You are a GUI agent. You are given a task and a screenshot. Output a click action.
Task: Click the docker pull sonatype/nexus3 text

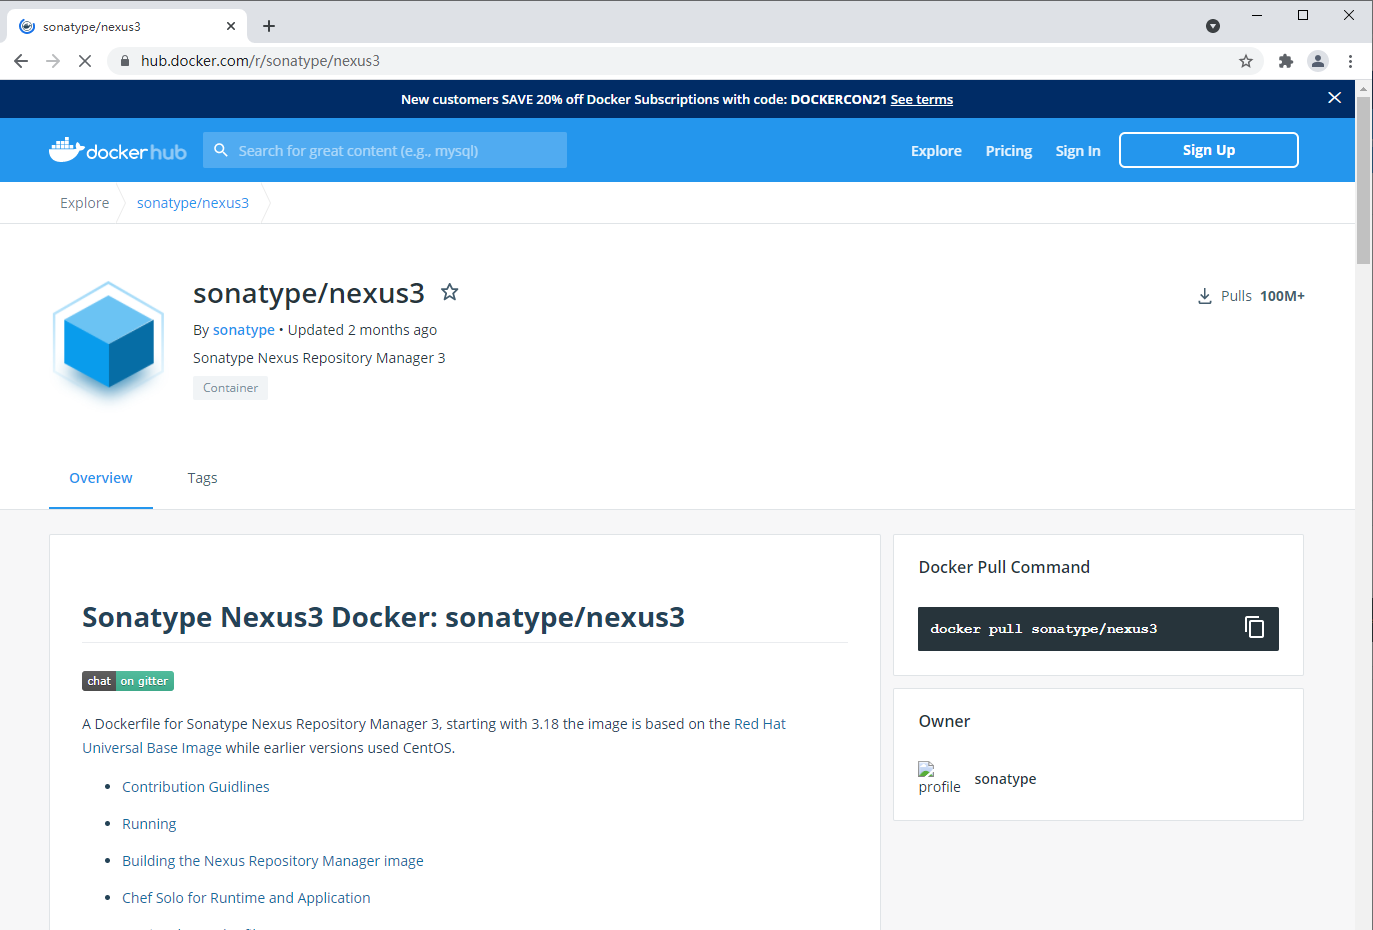[x=1043, y=629]
